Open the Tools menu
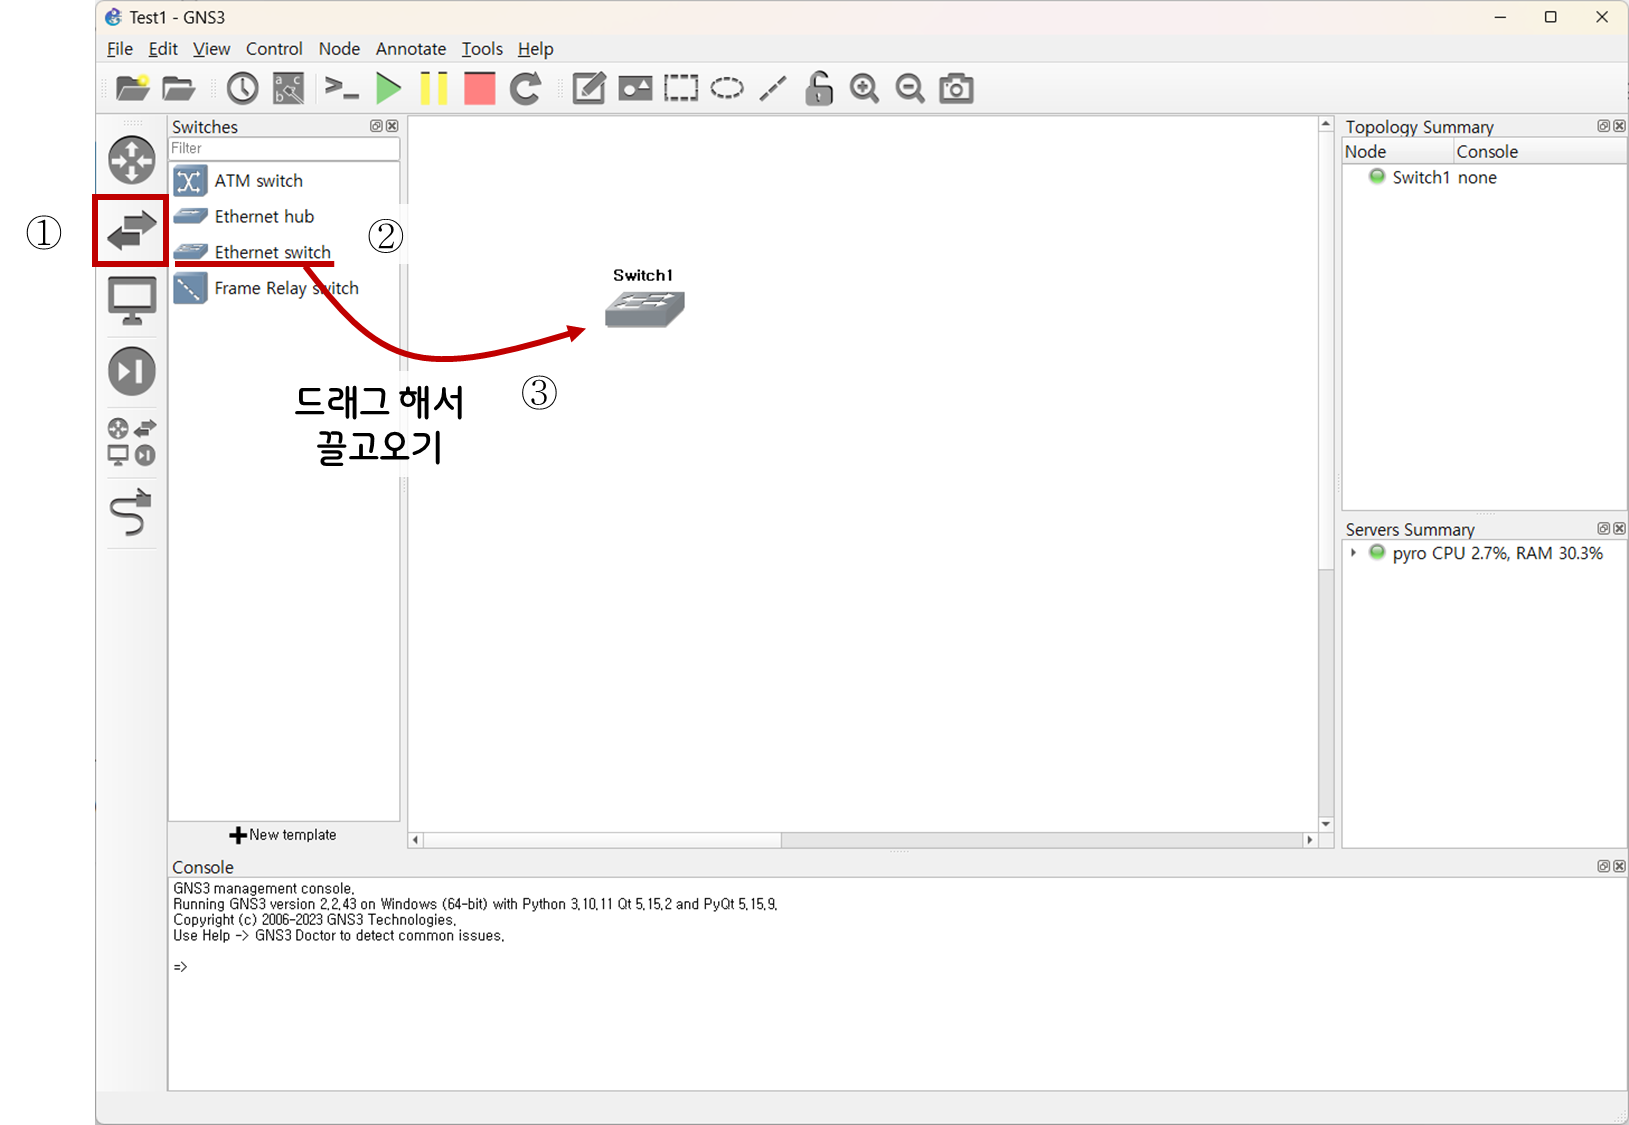This screenshot has width=1629, height=1125. click(x=482, y=49)
